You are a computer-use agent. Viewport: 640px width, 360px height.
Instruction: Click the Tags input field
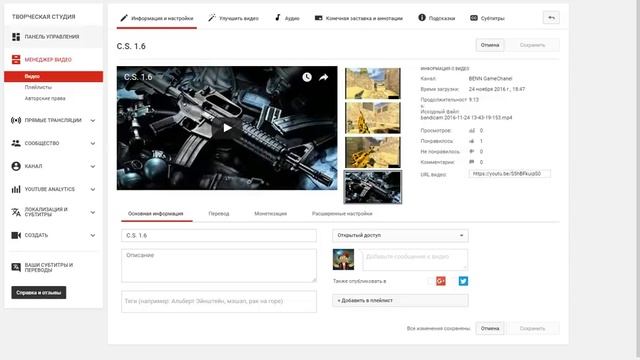219,302
